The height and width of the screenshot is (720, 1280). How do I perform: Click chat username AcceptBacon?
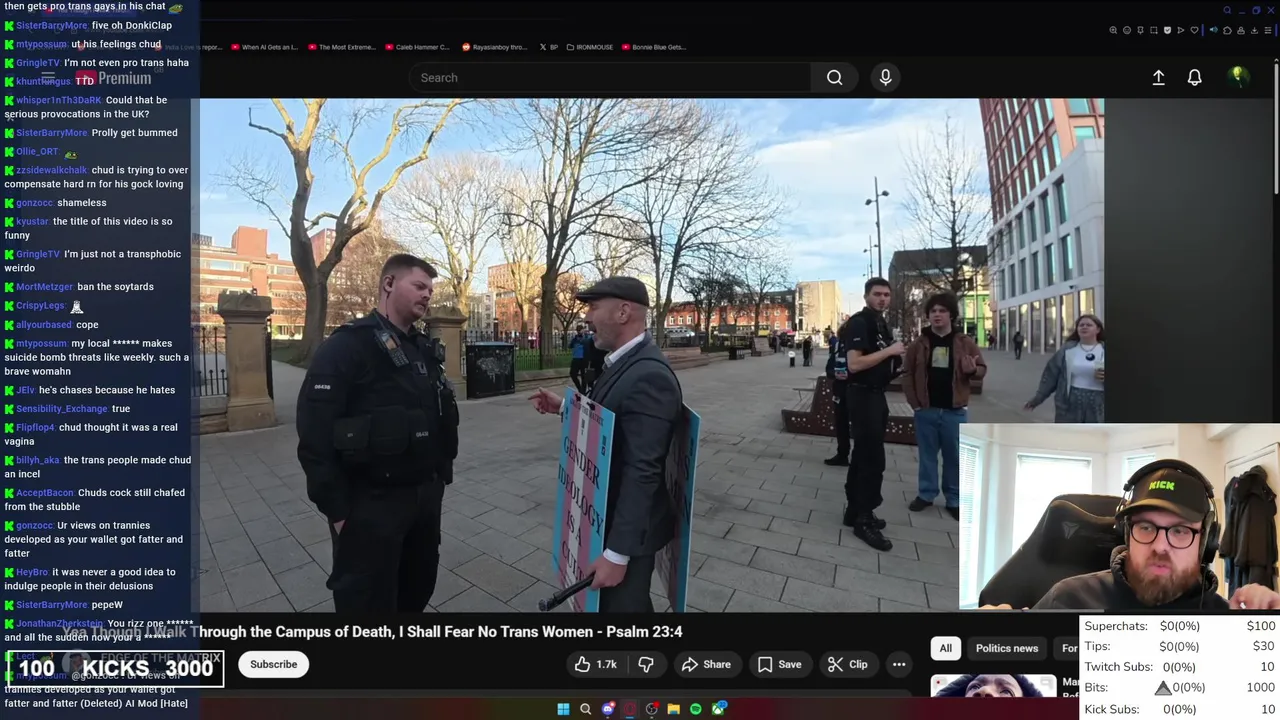pyautogui.click(x=45, y=493)
